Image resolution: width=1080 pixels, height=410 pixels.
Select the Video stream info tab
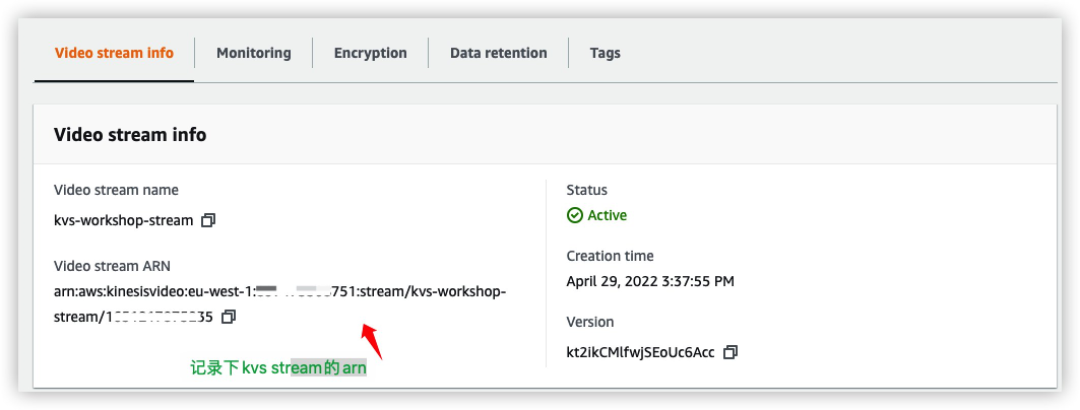click(x=114, y=53)
